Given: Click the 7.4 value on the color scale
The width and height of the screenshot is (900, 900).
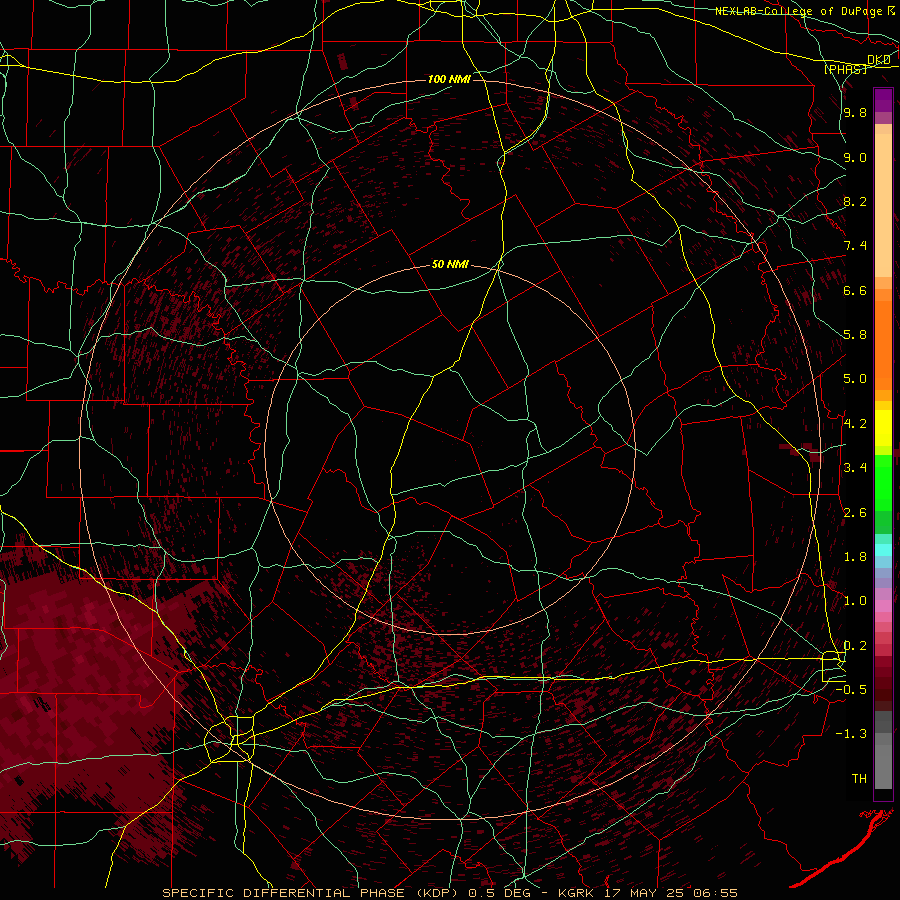Looking at the screenshot, I should pyautogui.click(x=855, y=246).
